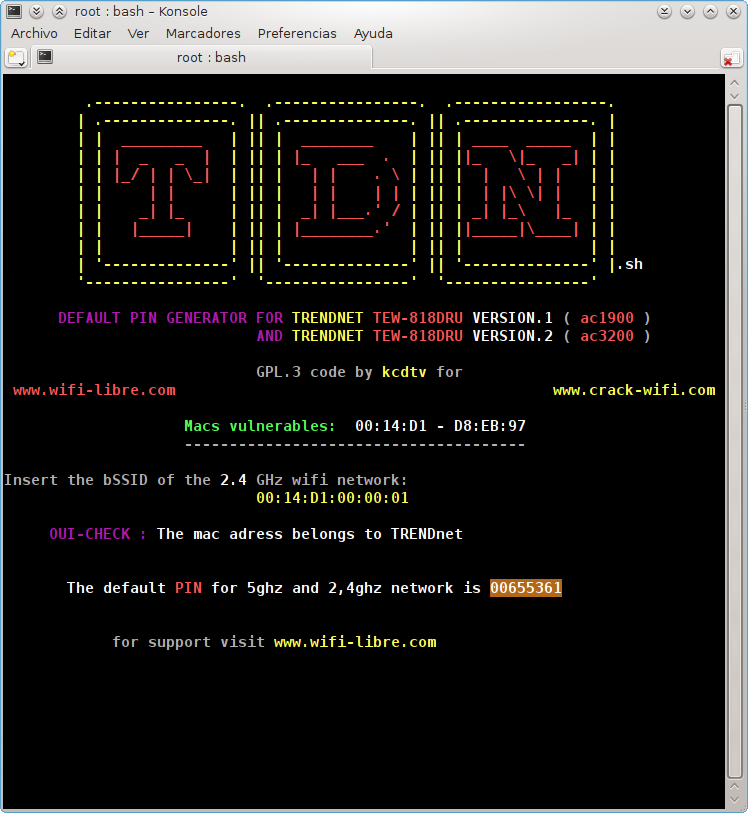Click 'VERSION.1' text
This screenshot has height=813, width=748.
[x=512, y=318]
